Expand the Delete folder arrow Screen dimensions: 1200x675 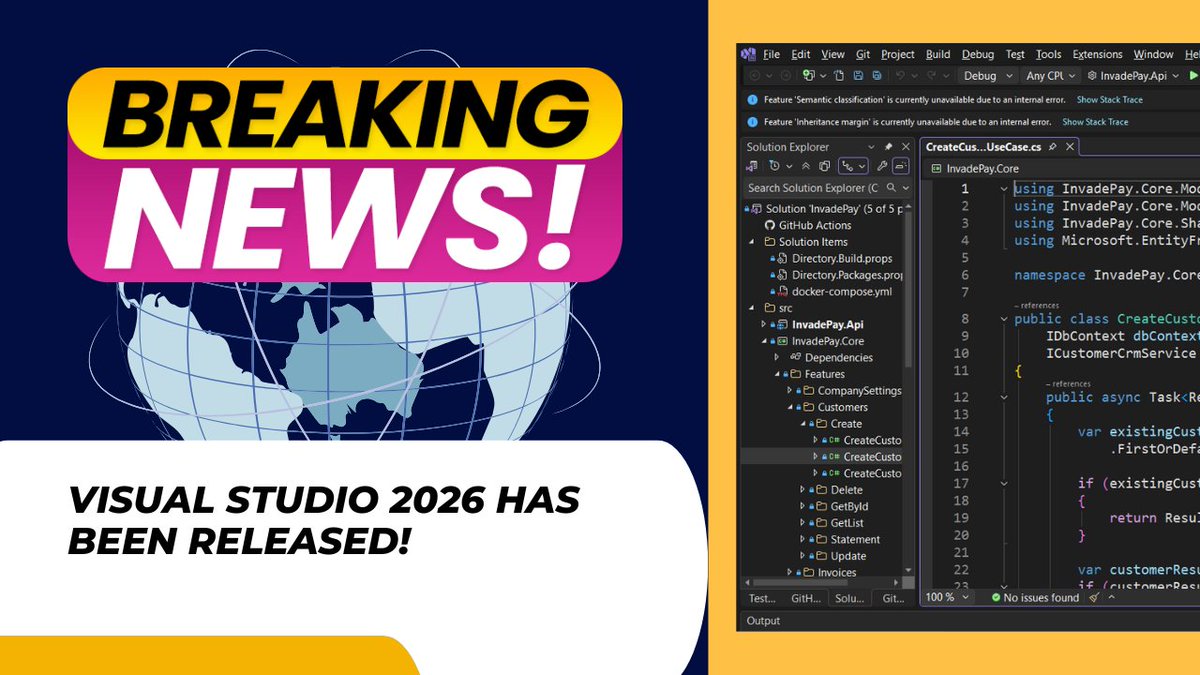pyautogui.click(x=802, y=490)
